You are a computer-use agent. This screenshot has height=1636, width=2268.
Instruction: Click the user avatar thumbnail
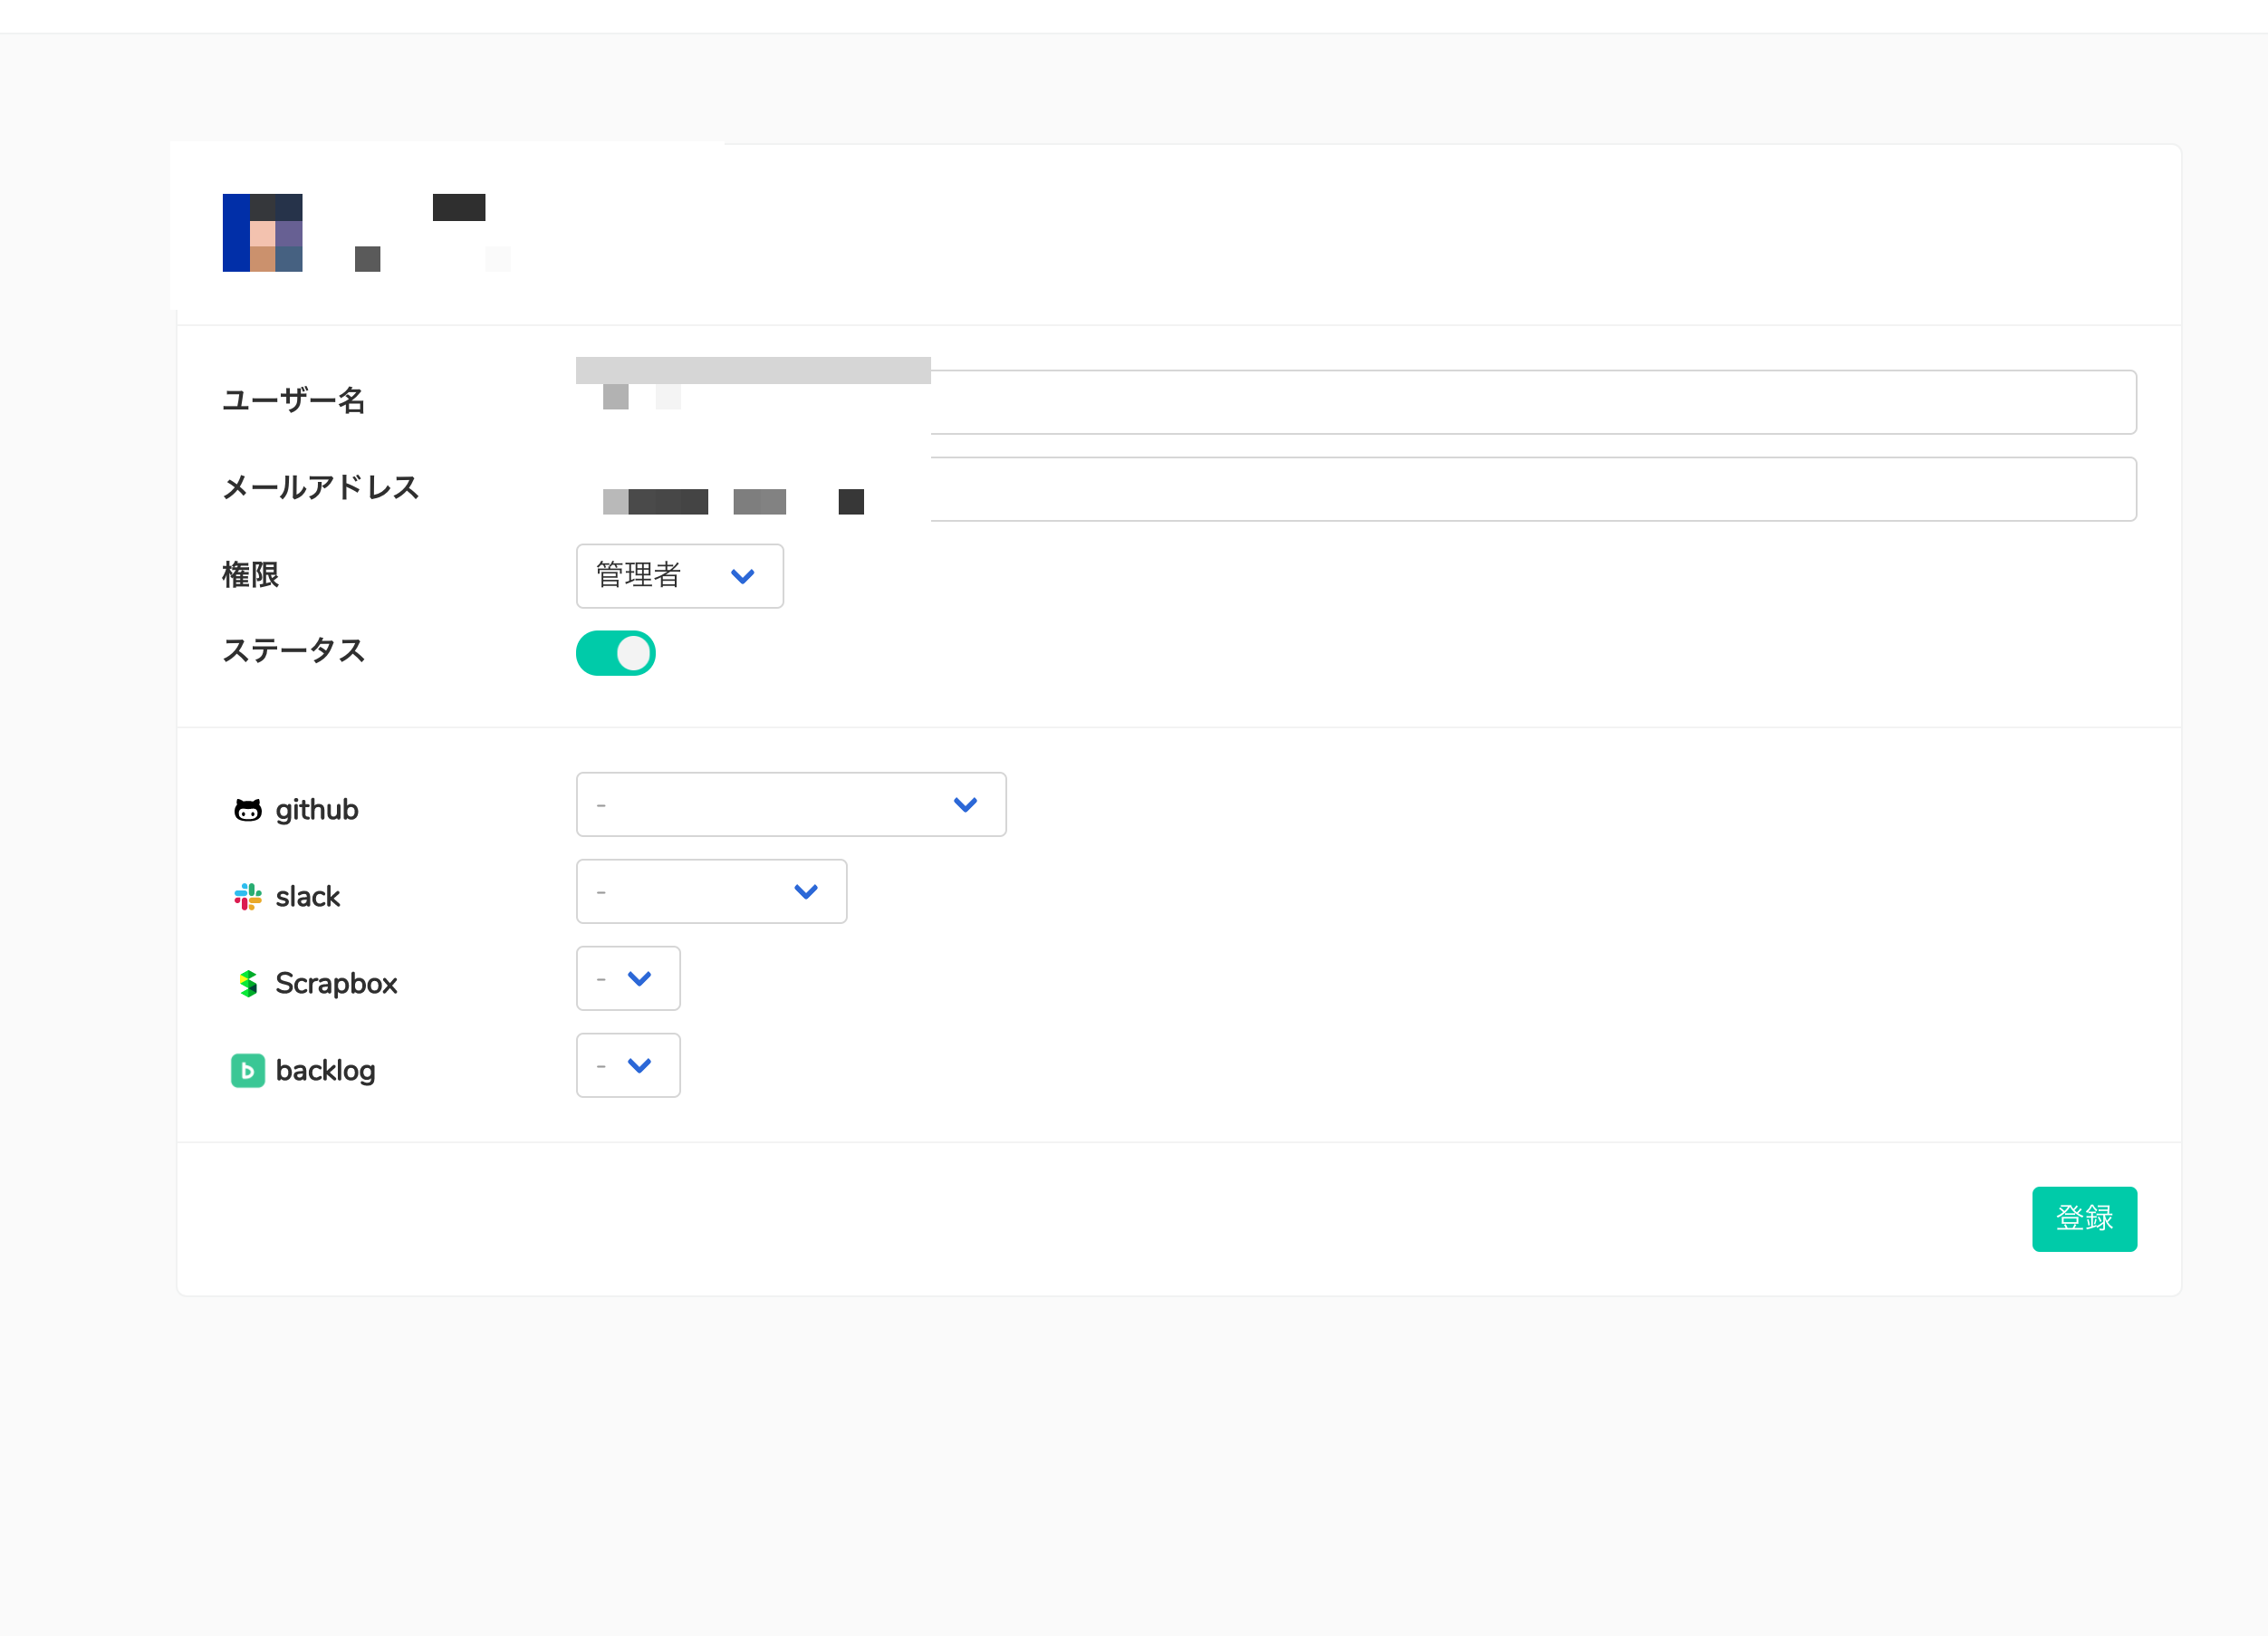(262, 232)
